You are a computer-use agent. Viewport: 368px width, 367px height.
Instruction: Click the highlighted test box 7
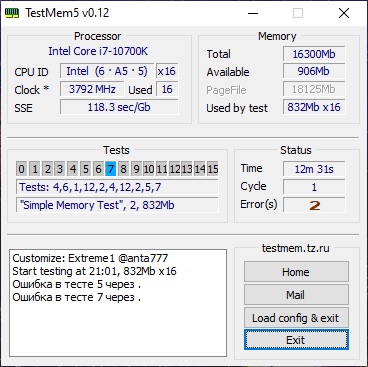tap(111, 169)
